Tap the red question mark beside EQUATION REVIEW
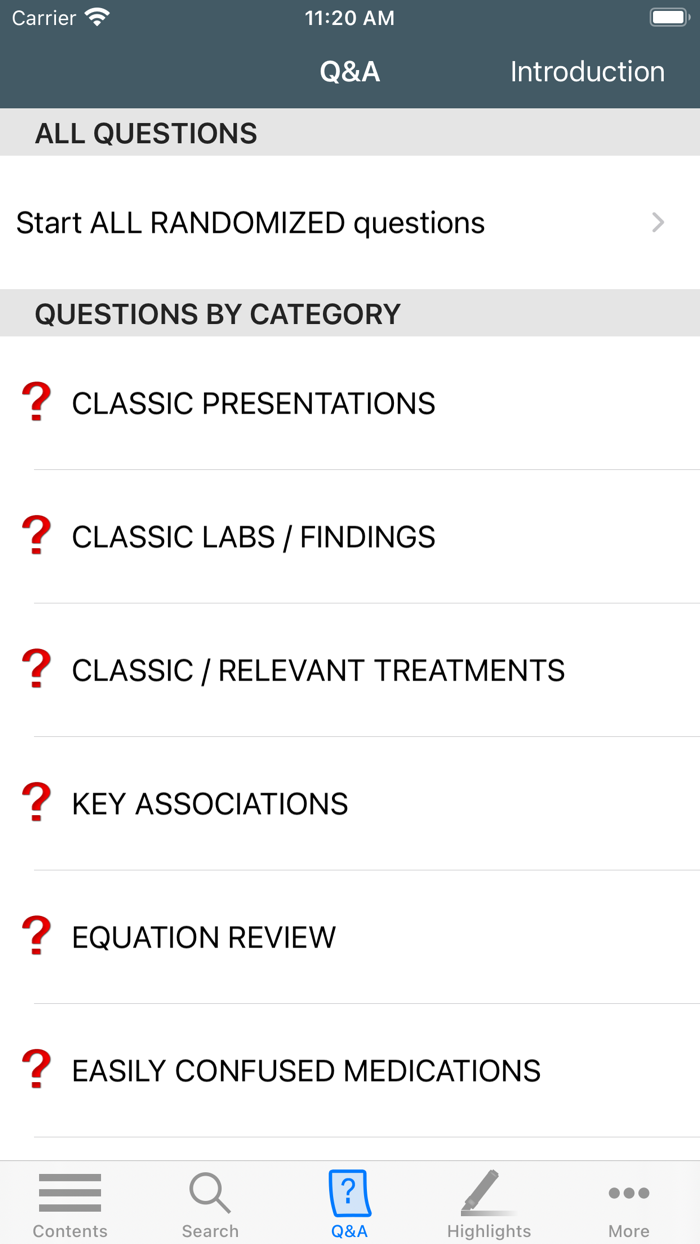700x1244 pixels. (x=37, y=937)
